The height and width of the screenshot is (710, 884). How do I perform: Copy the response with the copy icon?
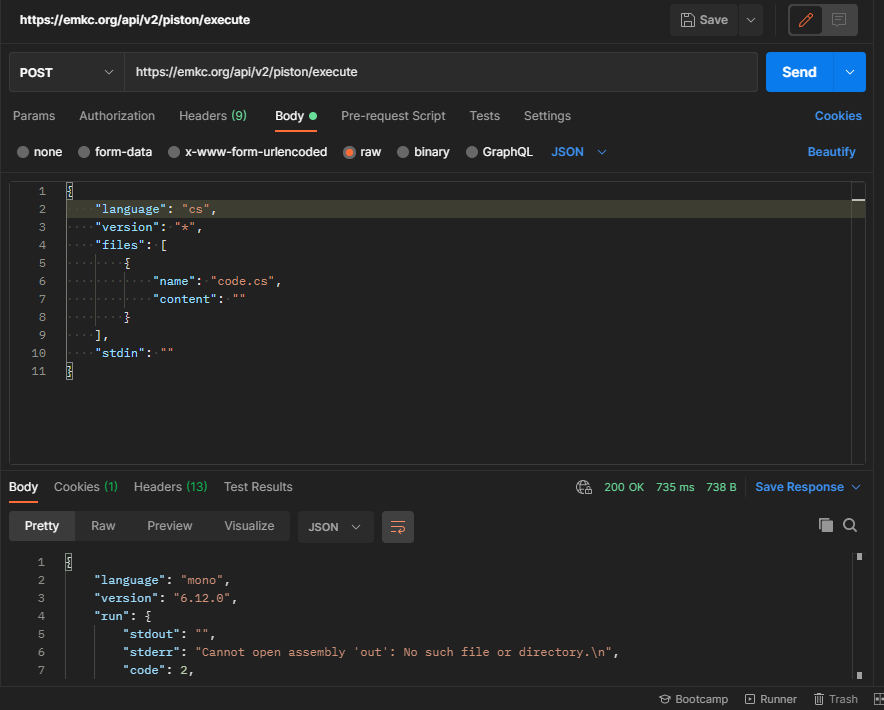tap(825, 526)
